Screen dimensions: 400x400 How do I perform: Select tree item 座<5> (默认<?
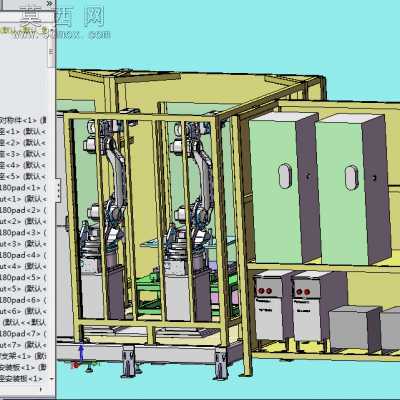23,177
